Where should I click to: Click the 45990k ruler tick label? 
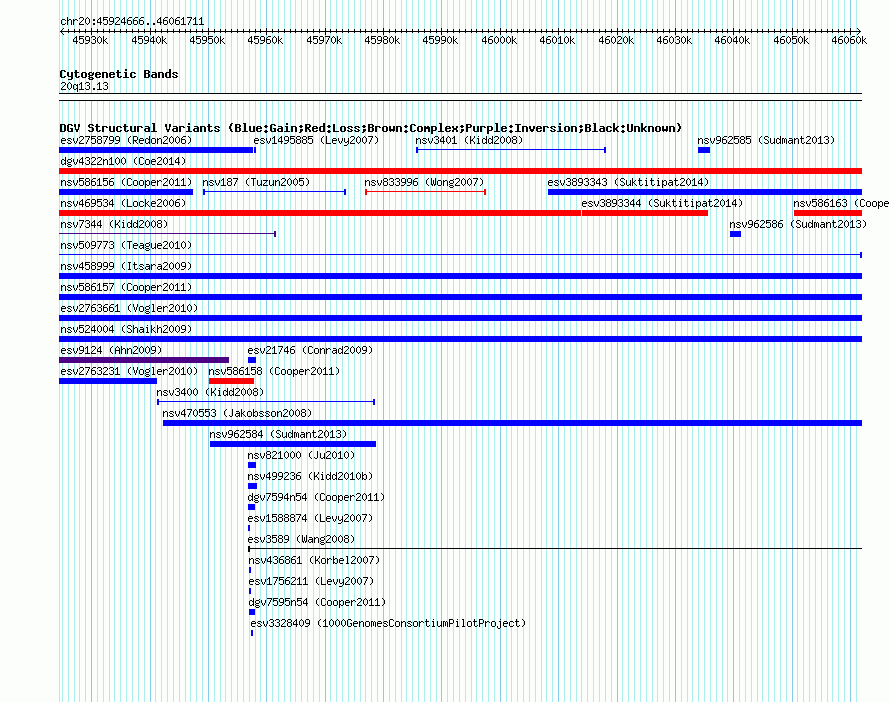(x=440, y=40)
